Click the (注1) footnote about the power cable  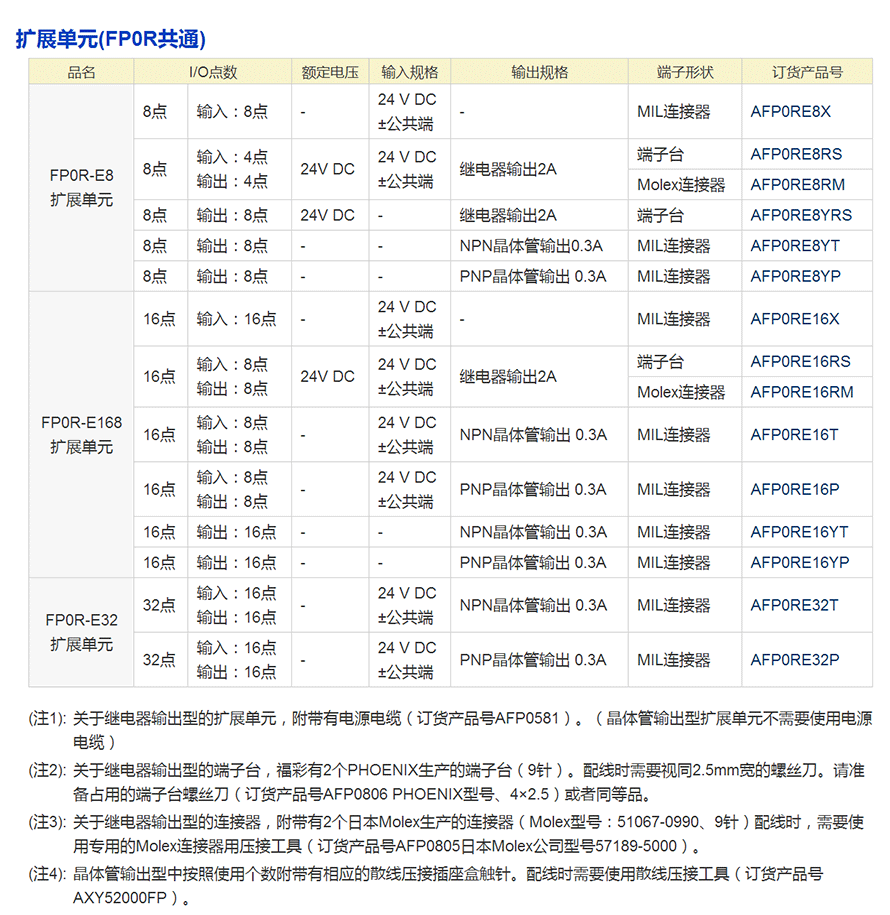click(x=450, y=729)
